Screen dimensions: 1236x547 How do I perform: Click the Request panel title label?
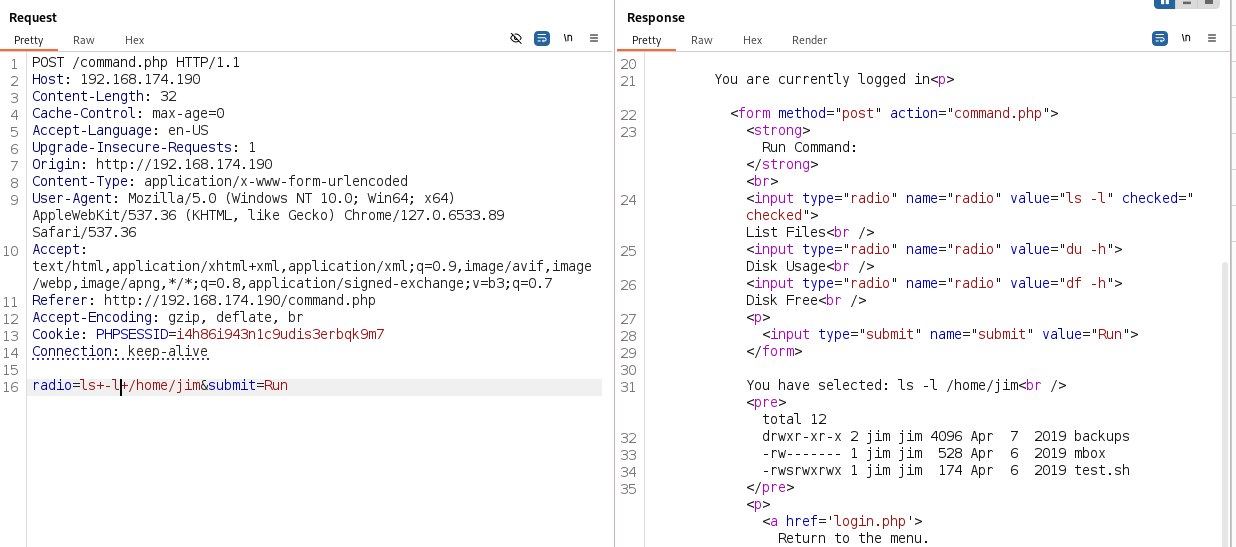click(x=33, y=17)
